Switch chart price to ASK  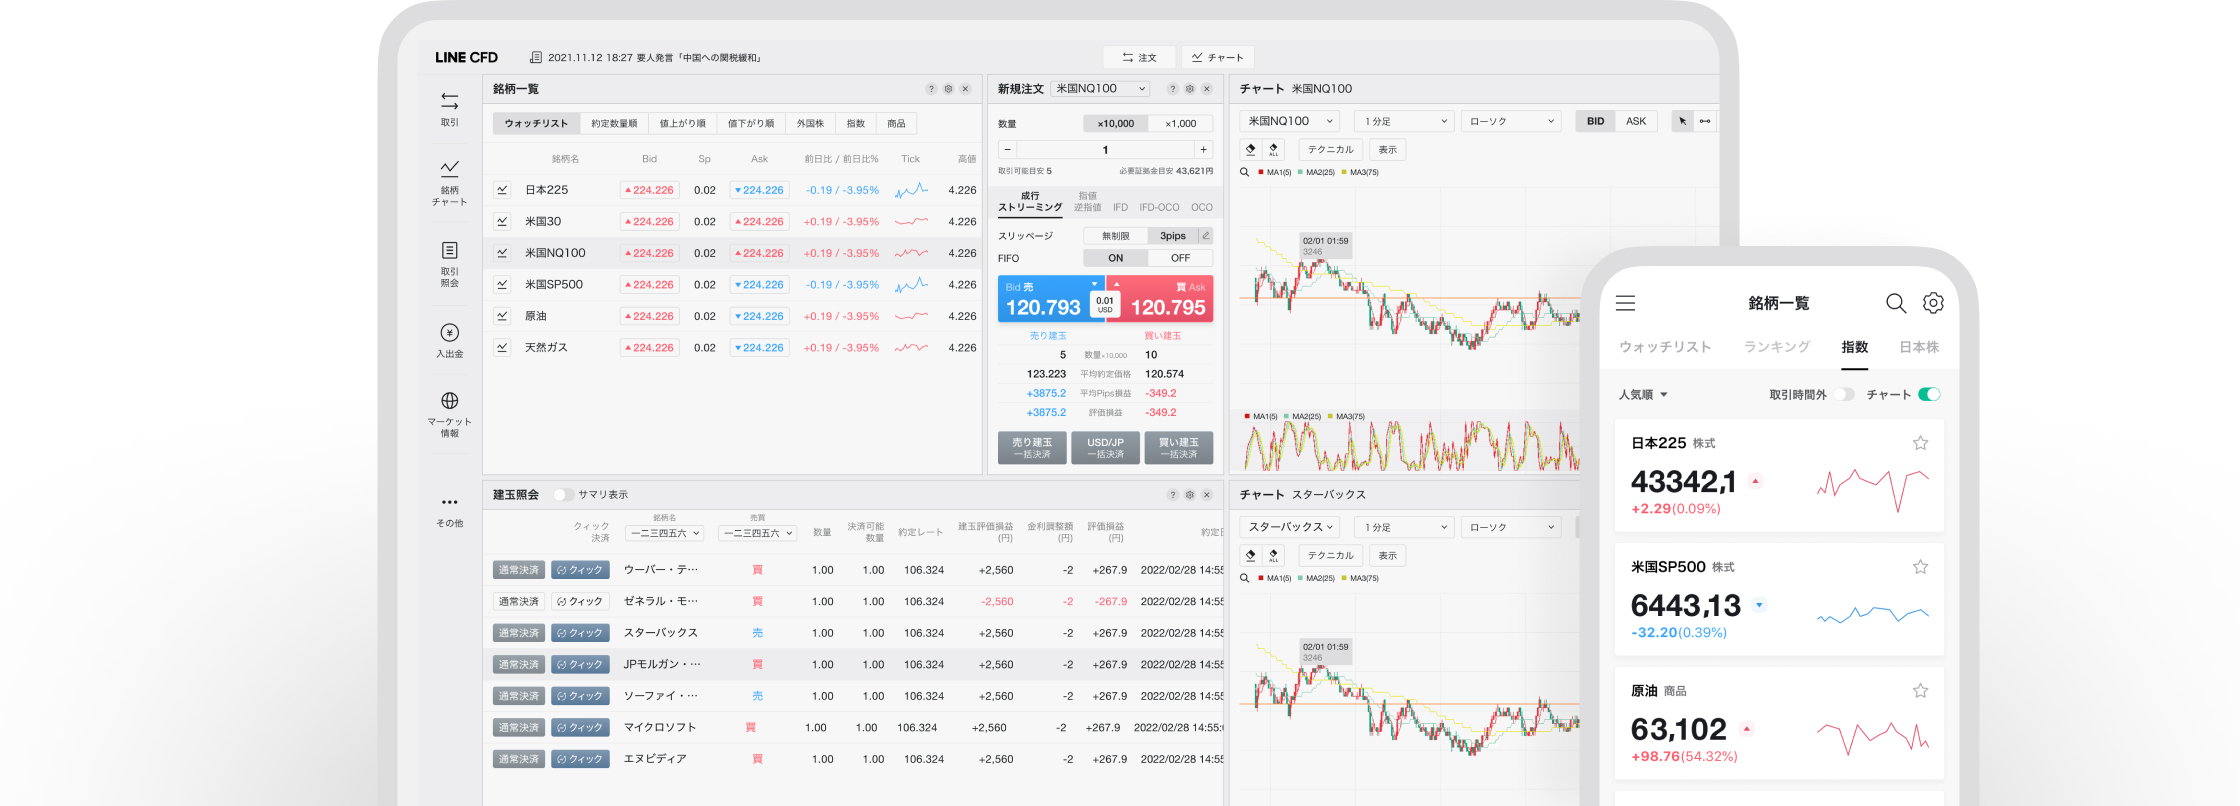point(1636,121)
